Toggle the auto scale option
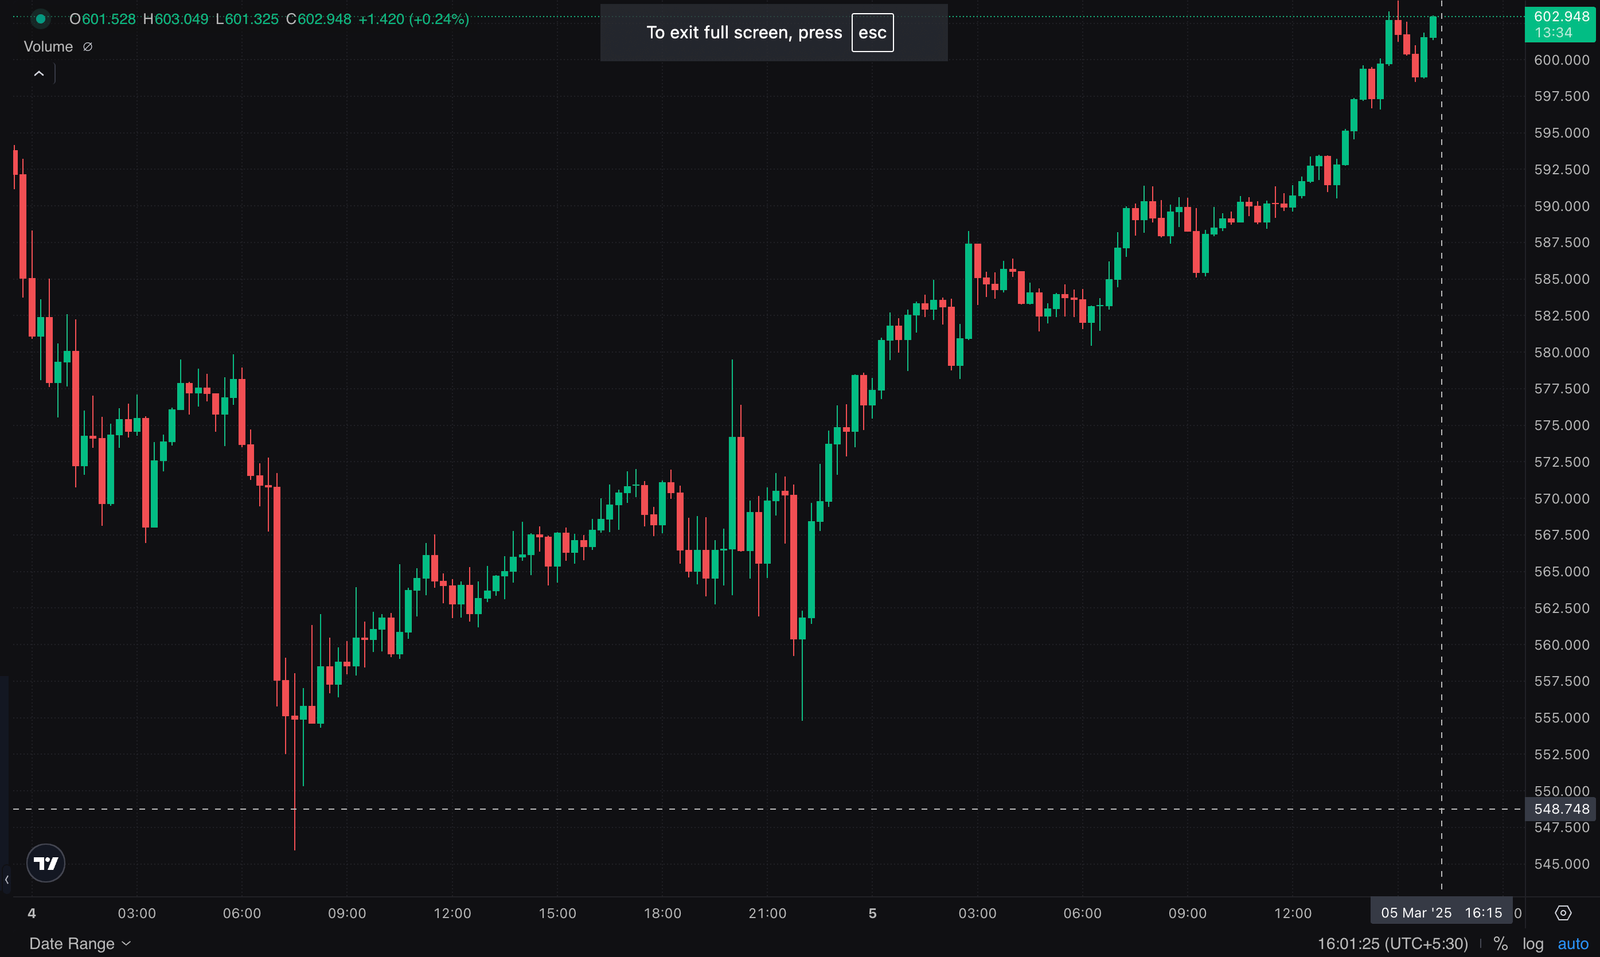This screenshot has width=1600, height=957. click(1573, 943)
